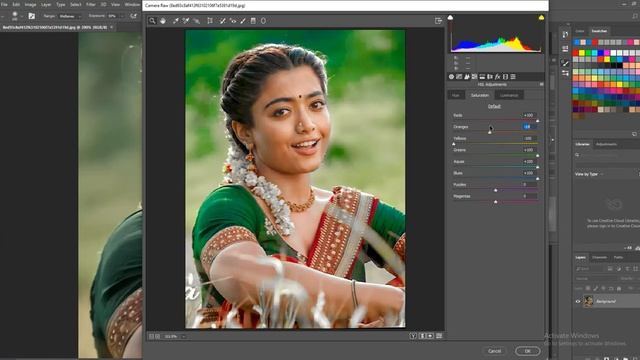The height and width of the screenshot is (360, 640).
Task: Select the Hand tool in Camera Raw toolbar
Action: tap(163, 21)
